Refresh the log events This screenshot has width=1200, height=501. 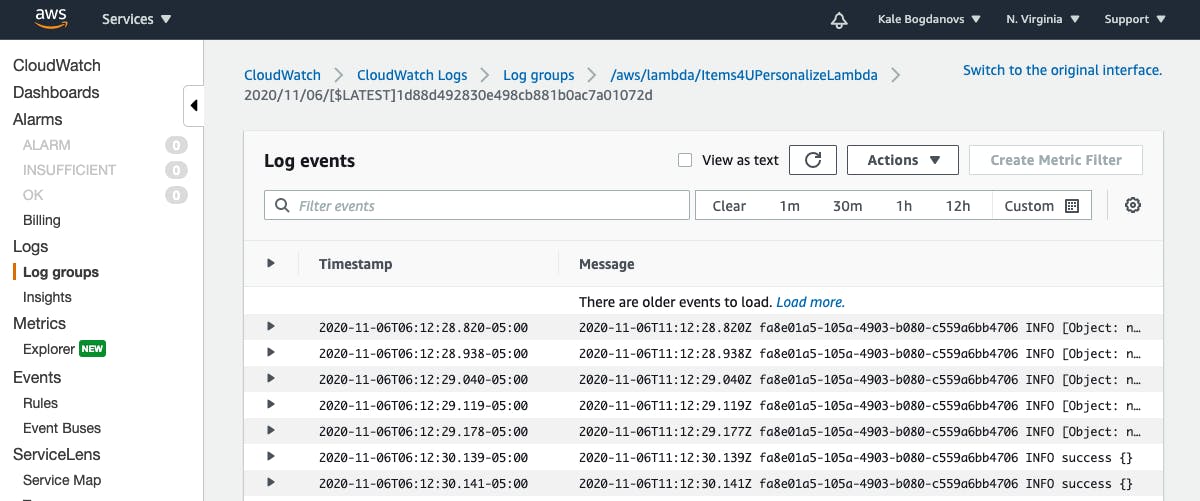coord(813,160)
